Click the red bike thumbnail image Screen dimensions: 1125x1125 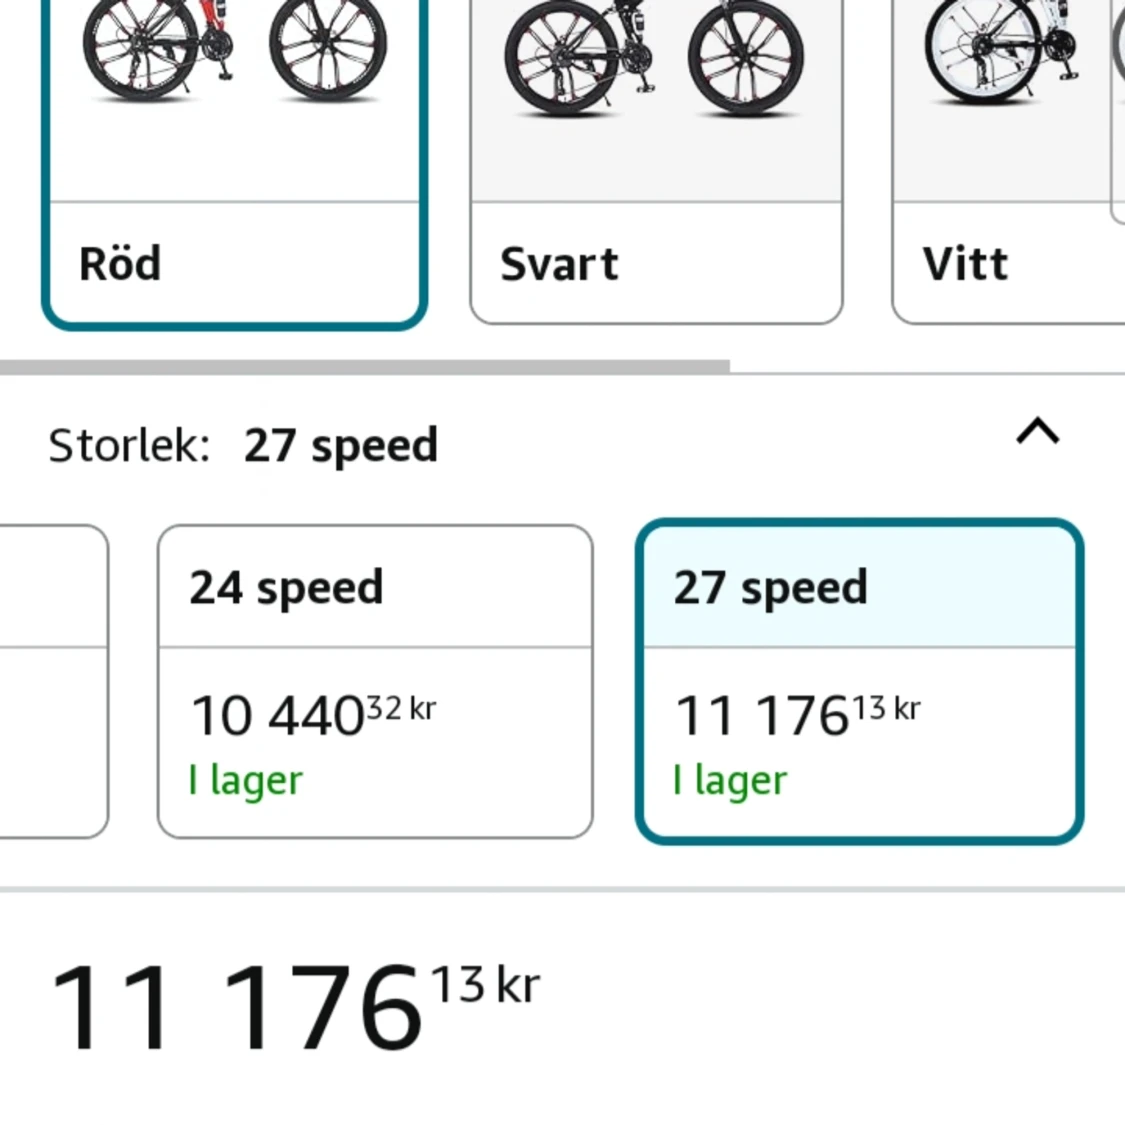click(x=234, y=60)
